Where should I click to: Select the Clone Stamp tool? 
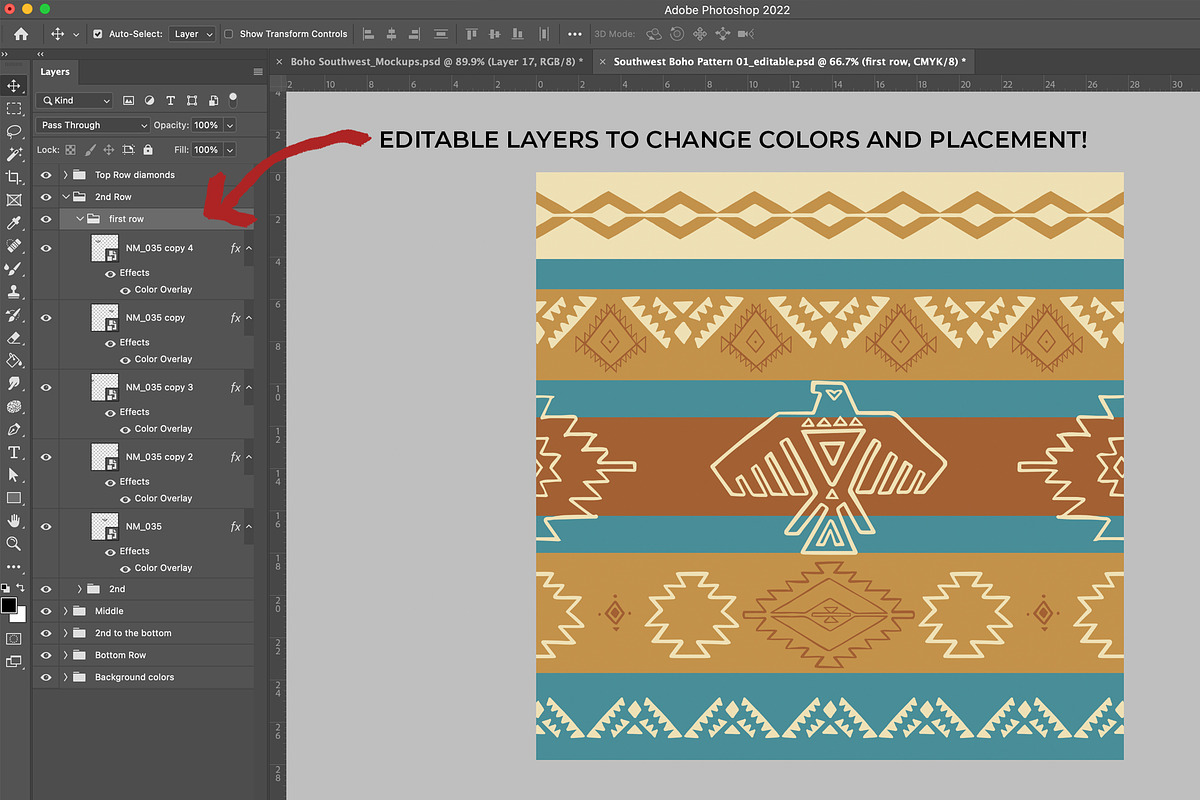(x=14, y=292)
